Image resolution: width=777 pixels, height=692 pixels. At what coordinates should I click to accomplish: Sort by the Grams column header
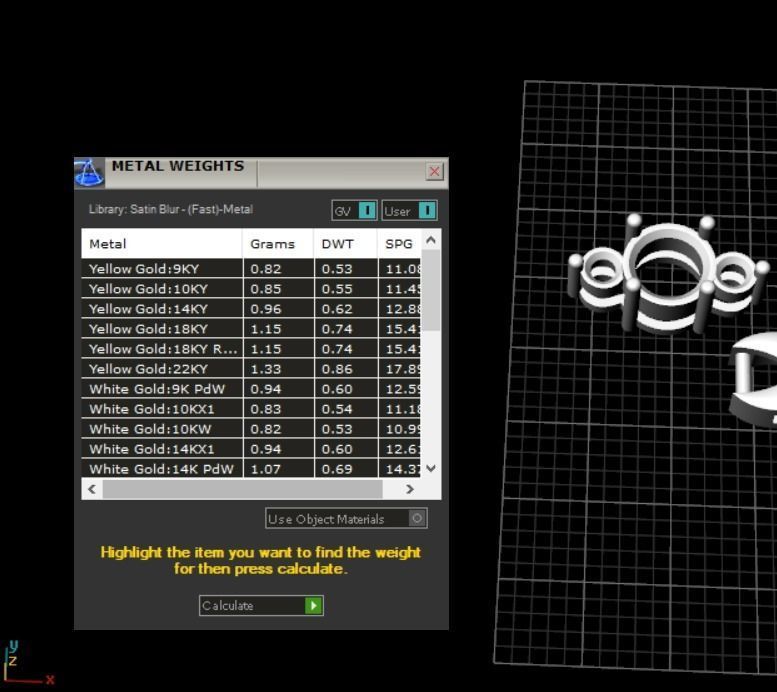point(278,244)
